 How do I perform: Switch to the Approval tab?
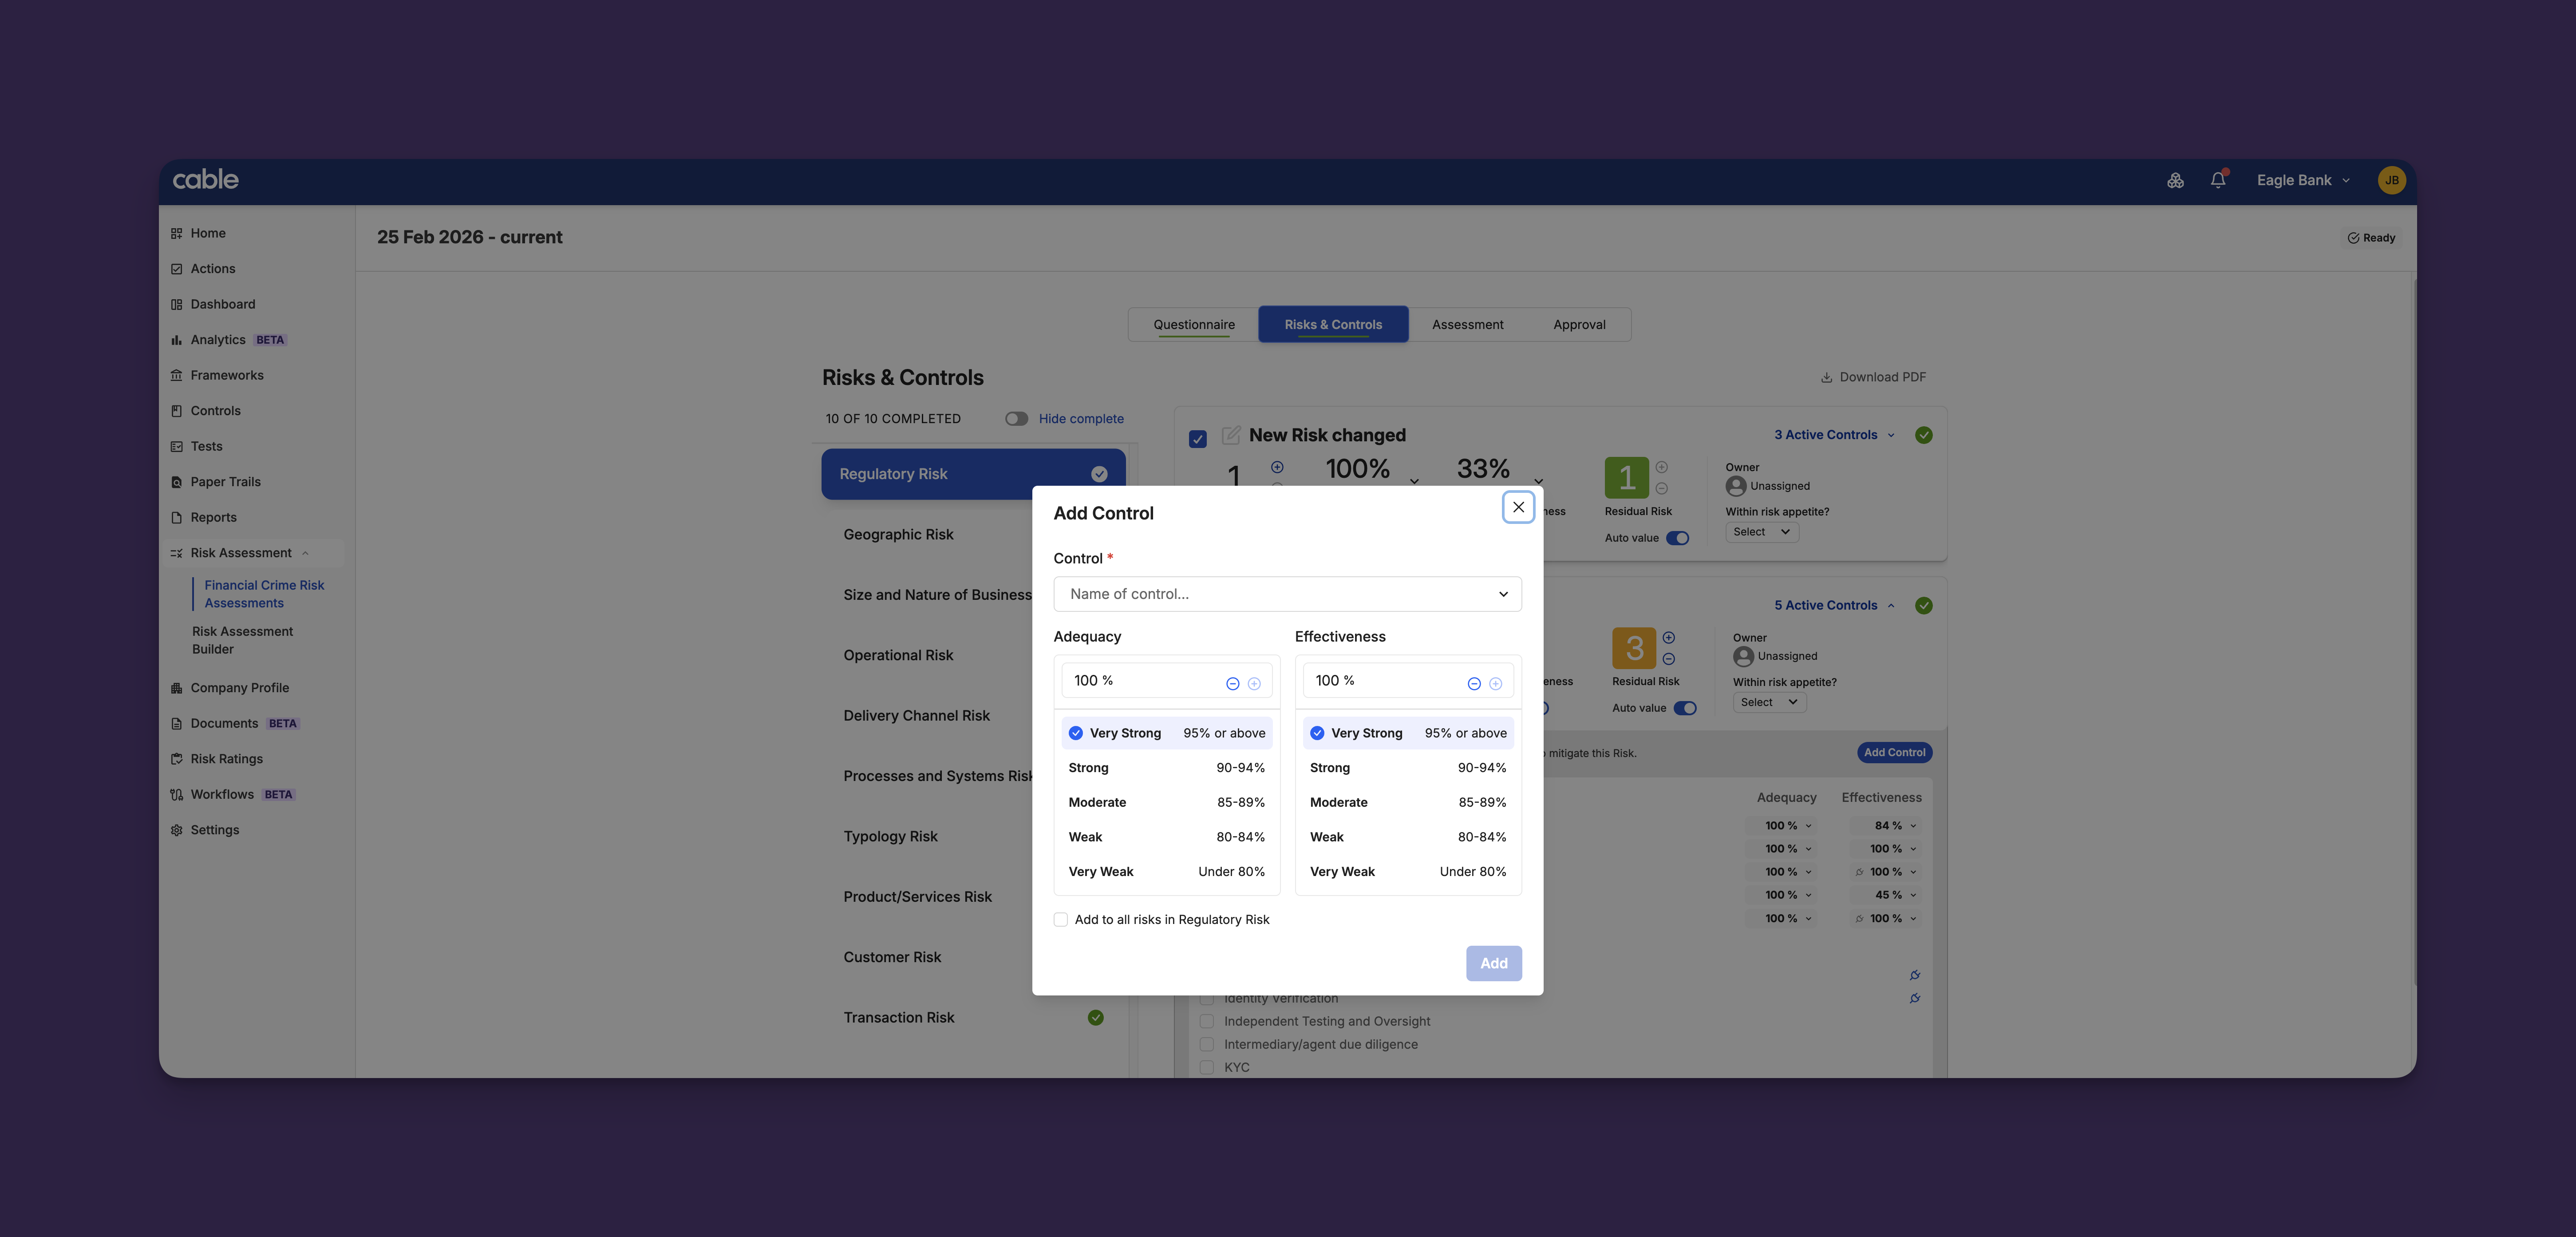(x=1579, y=325)
